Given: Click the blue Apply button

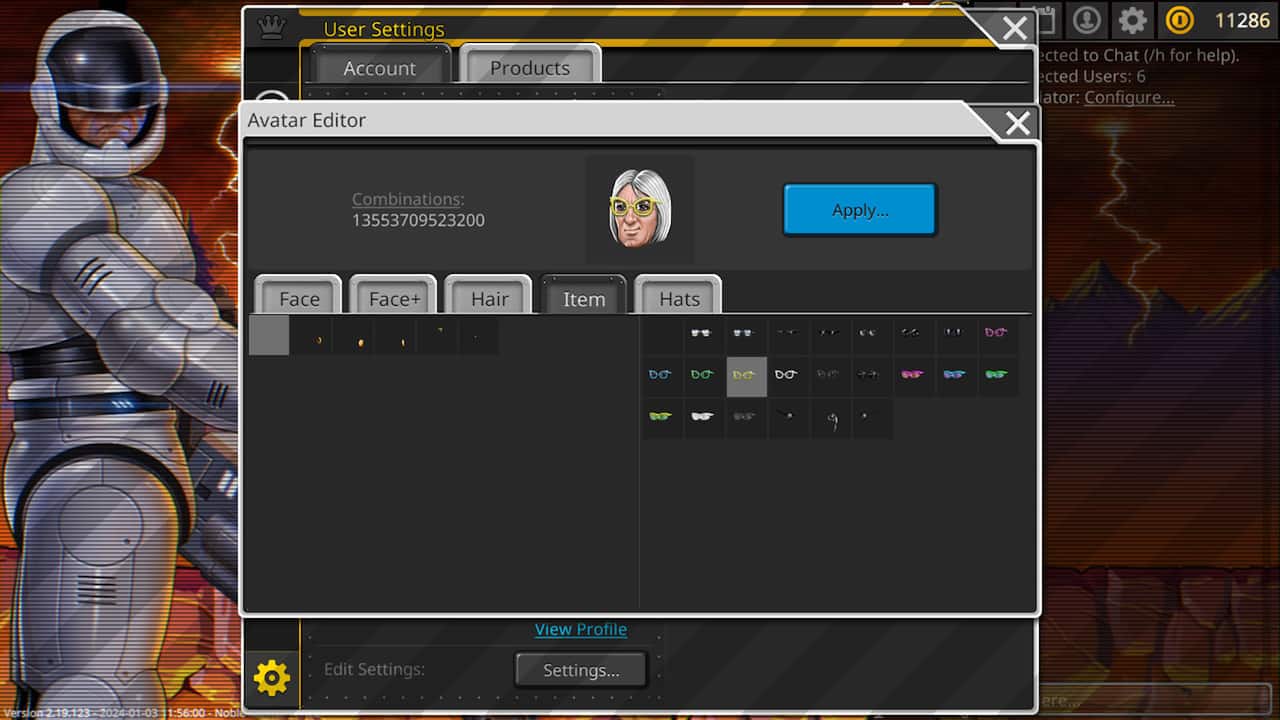Looking at the screenshot, I should pos(860,210).
